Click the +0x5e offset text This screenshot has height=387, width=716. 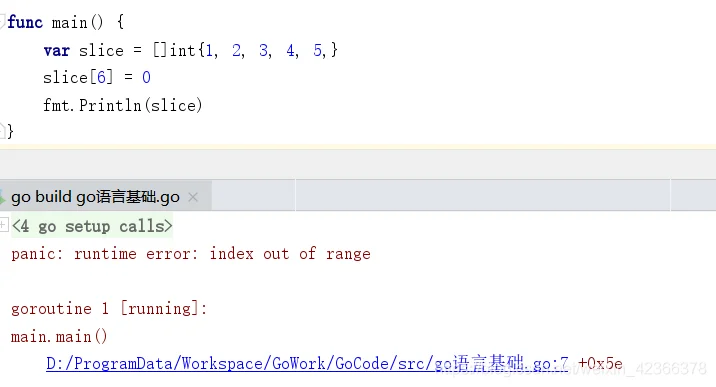[x=600, y=364]
